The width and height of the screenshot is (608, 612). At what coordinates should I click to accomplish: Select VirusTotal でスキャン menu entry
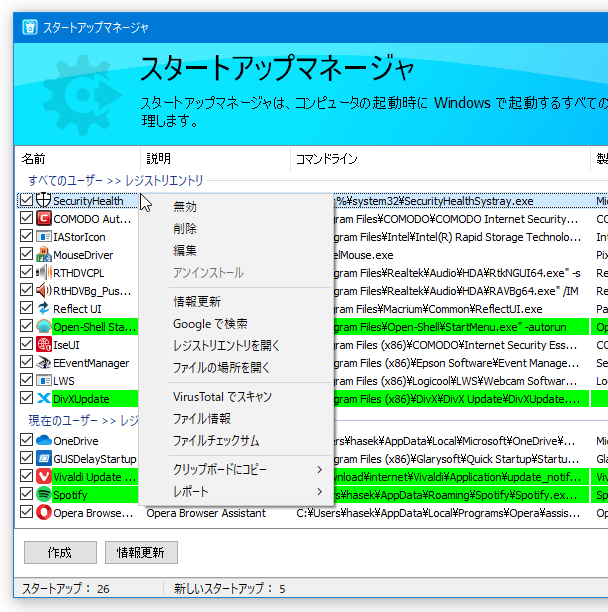[236, 397]
